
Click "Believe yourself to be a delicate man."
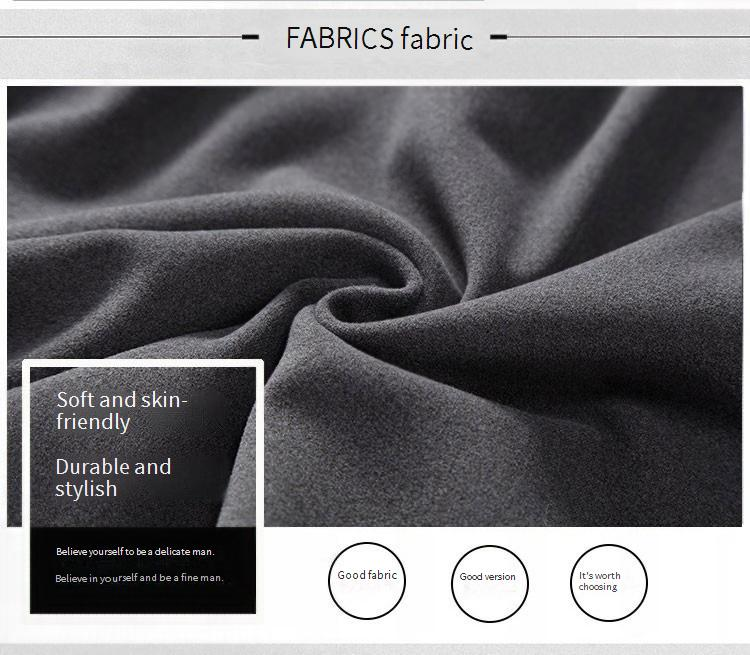coord(135,551)
